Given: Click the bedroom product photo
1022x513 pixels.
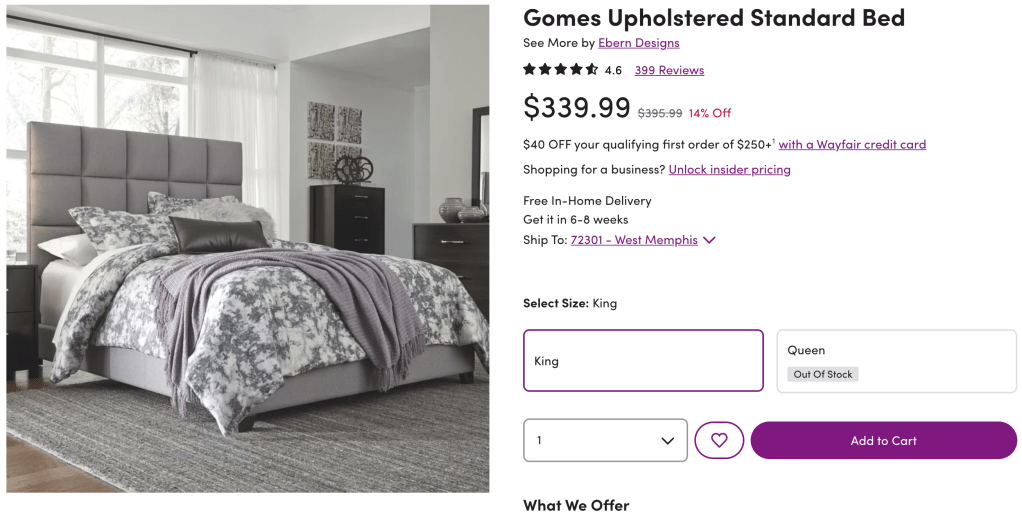Looking at the screenshot, I should point(248,248).
